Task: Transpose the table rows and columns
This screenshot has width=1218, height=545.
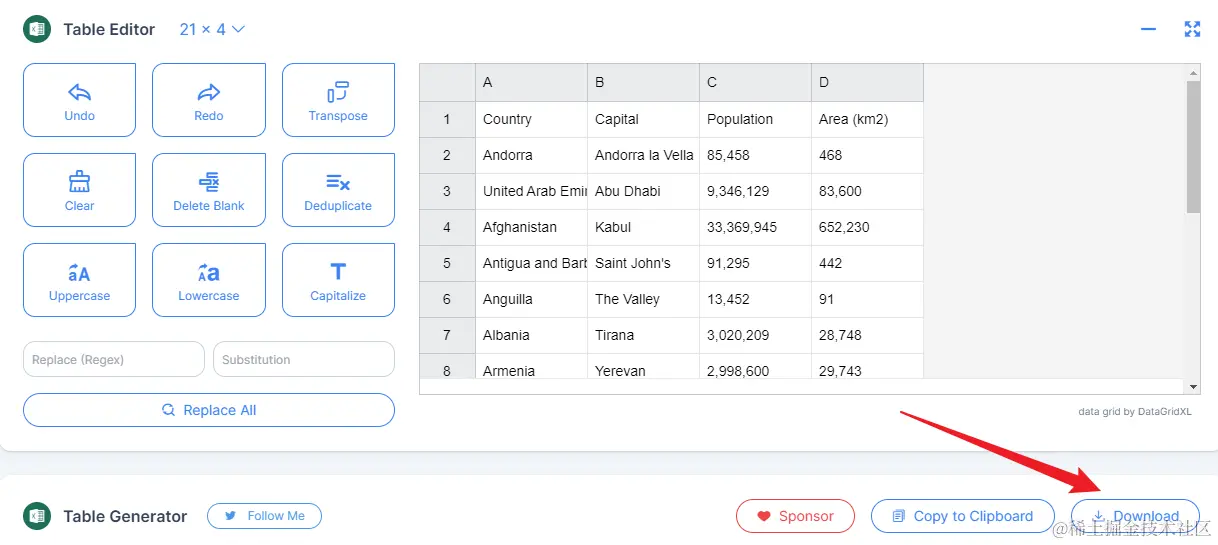Action: (x=338, y=100)
